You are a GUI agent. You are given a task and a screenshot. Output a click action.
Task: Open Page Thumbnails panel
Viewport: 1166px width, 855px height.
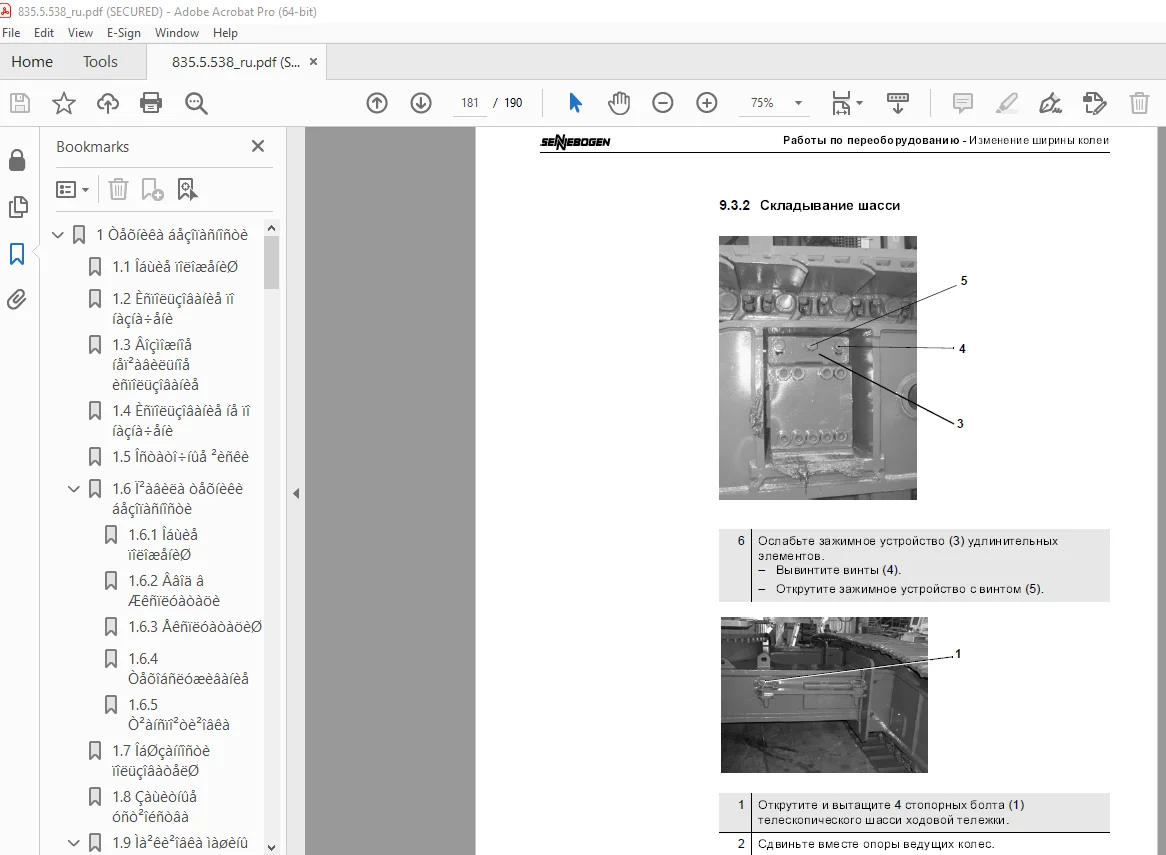pos(18,207)
